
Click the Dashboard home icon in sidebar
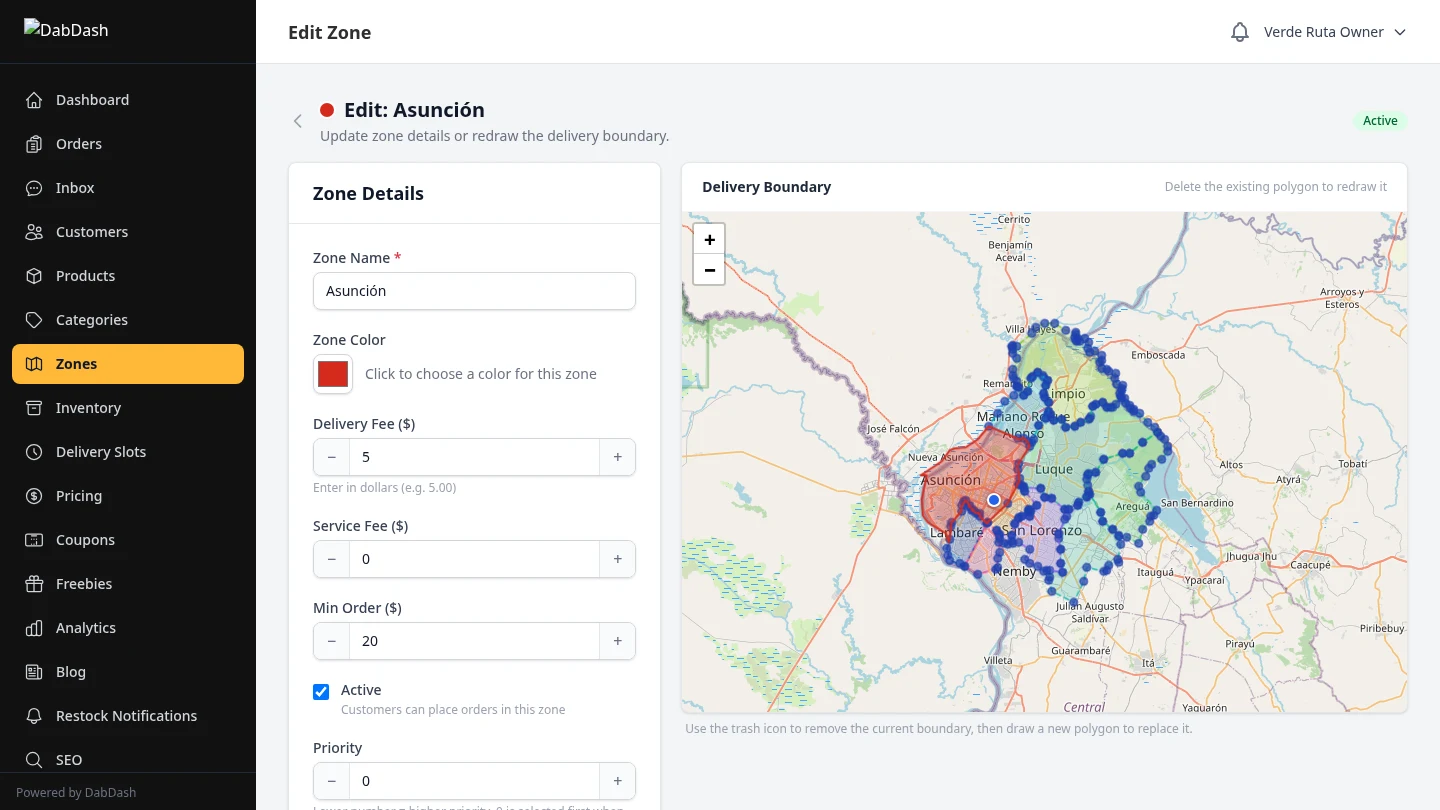tap(34, 100)
